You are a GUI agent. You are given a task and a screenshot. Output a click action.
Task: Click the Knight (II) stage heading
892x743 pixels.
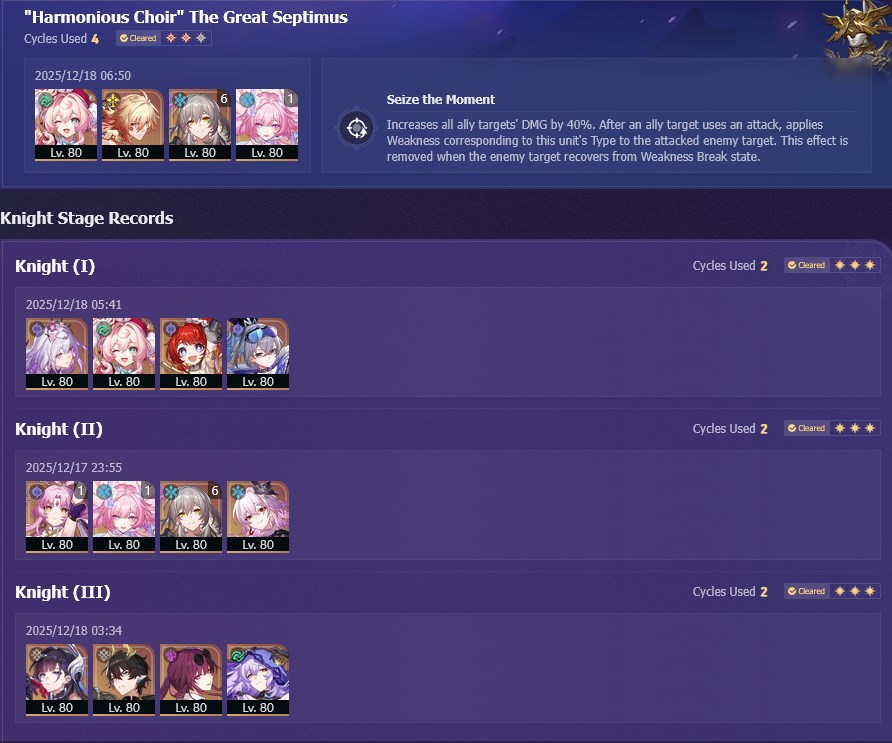click(x=59, y=429)
